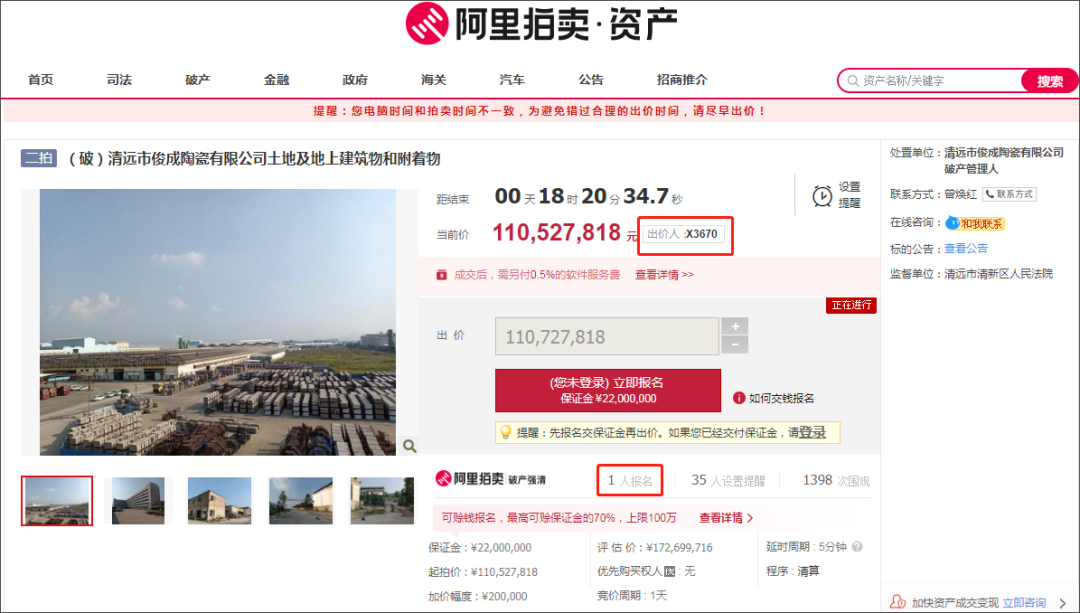Click the current price 110,527,818
Image resolution: width=1080 pixels, height=613 pixels.
pos(557,233)
